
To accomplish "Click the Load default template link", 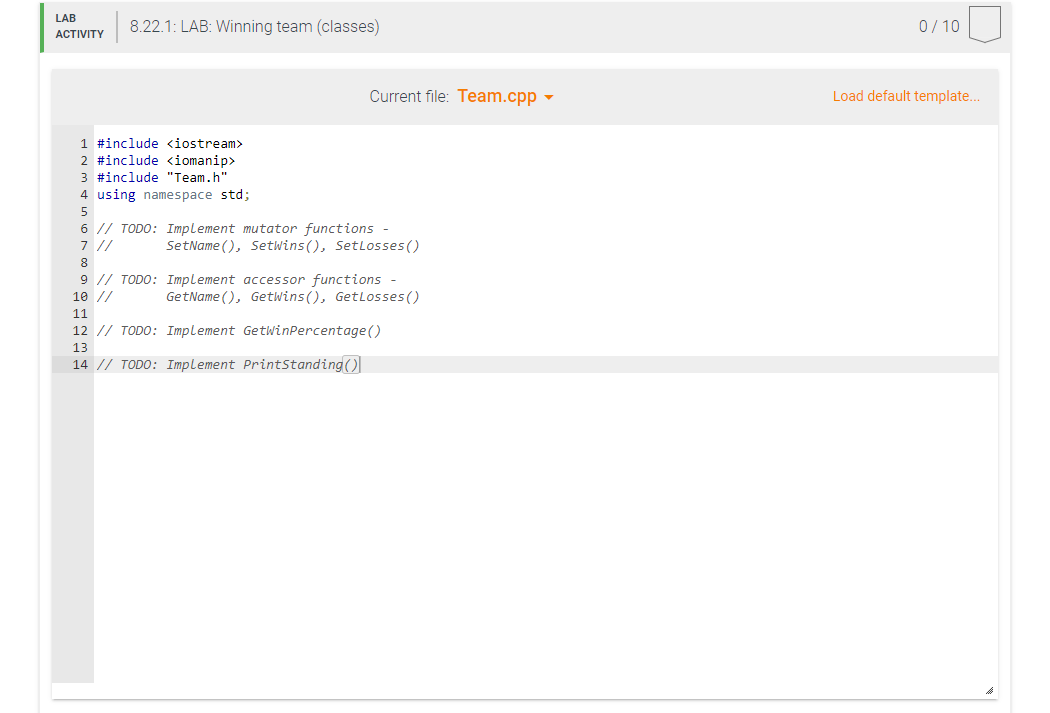I will (906, 96).
